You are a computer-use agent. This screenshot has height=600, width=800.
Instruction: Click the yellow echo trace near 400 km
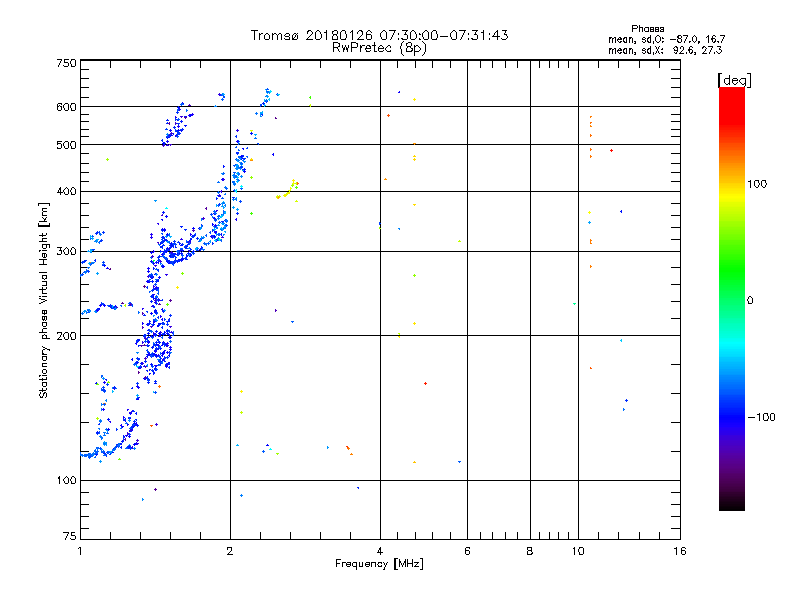(x=288, y=190)
